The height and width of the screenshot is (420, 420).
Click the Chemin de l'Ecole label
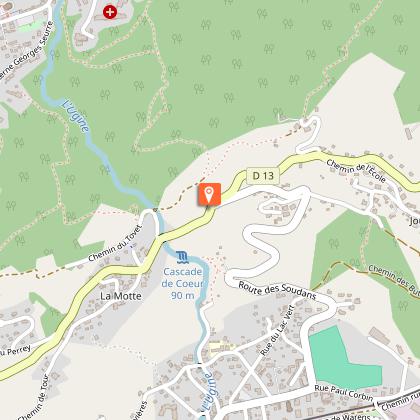356,171
